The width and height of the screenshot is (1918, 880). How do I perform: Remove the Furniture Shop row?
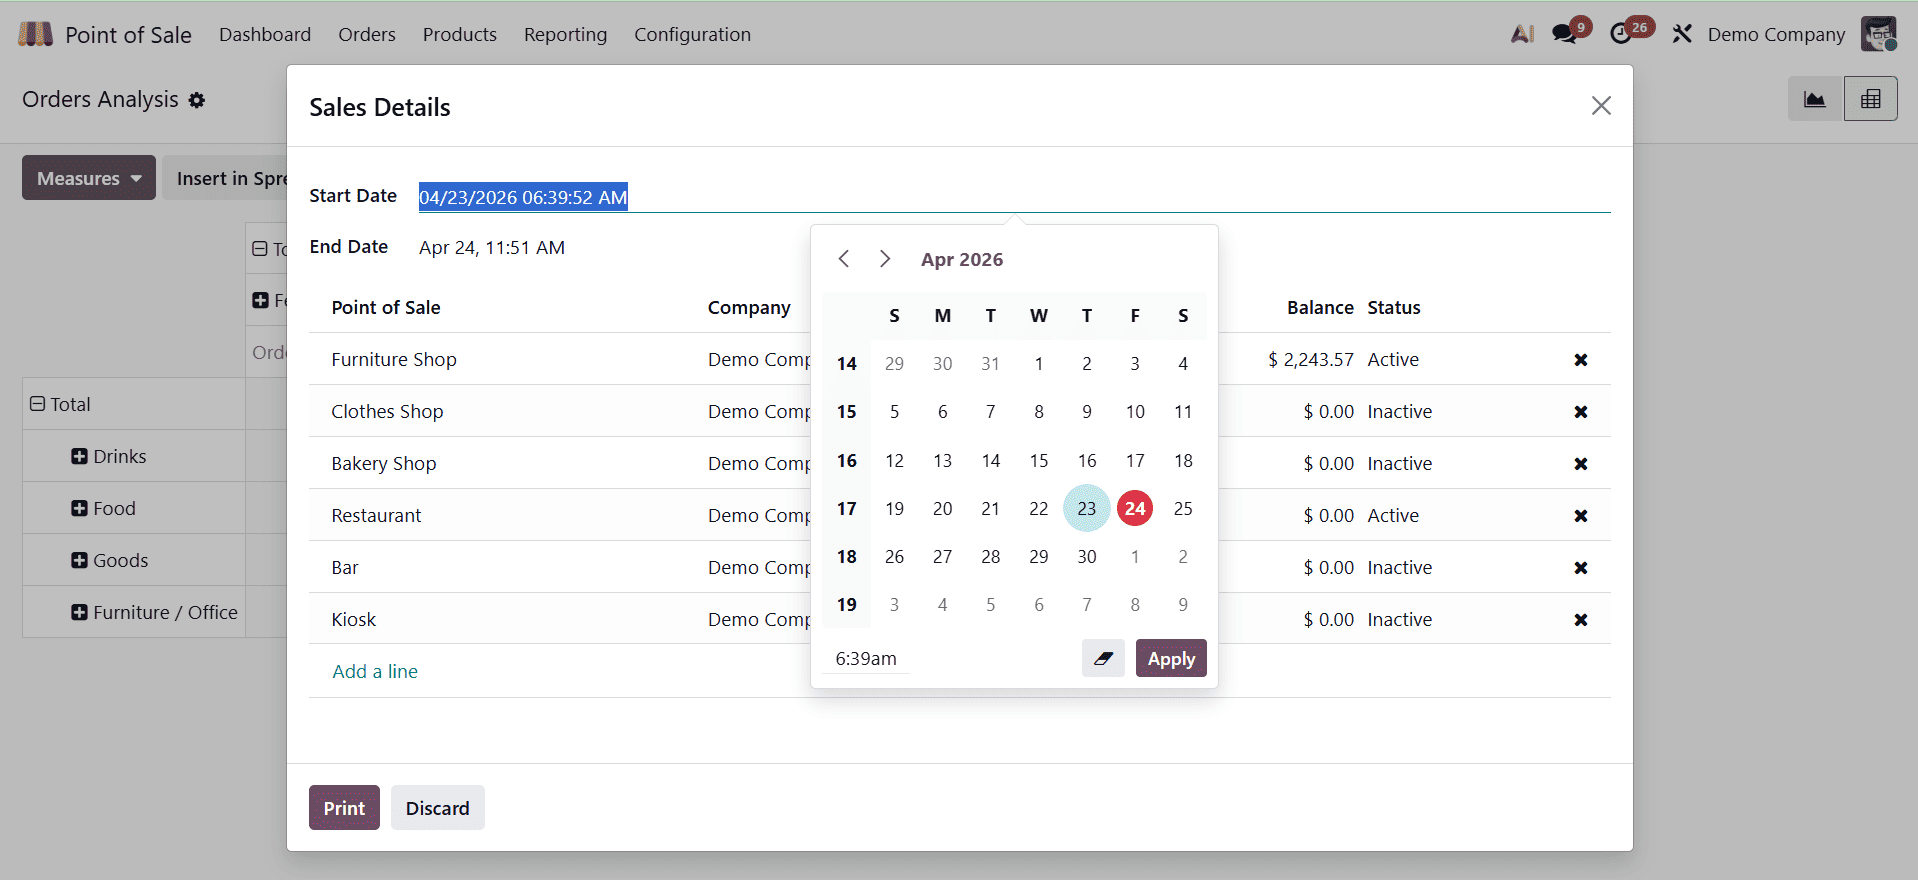(1581, 360)
